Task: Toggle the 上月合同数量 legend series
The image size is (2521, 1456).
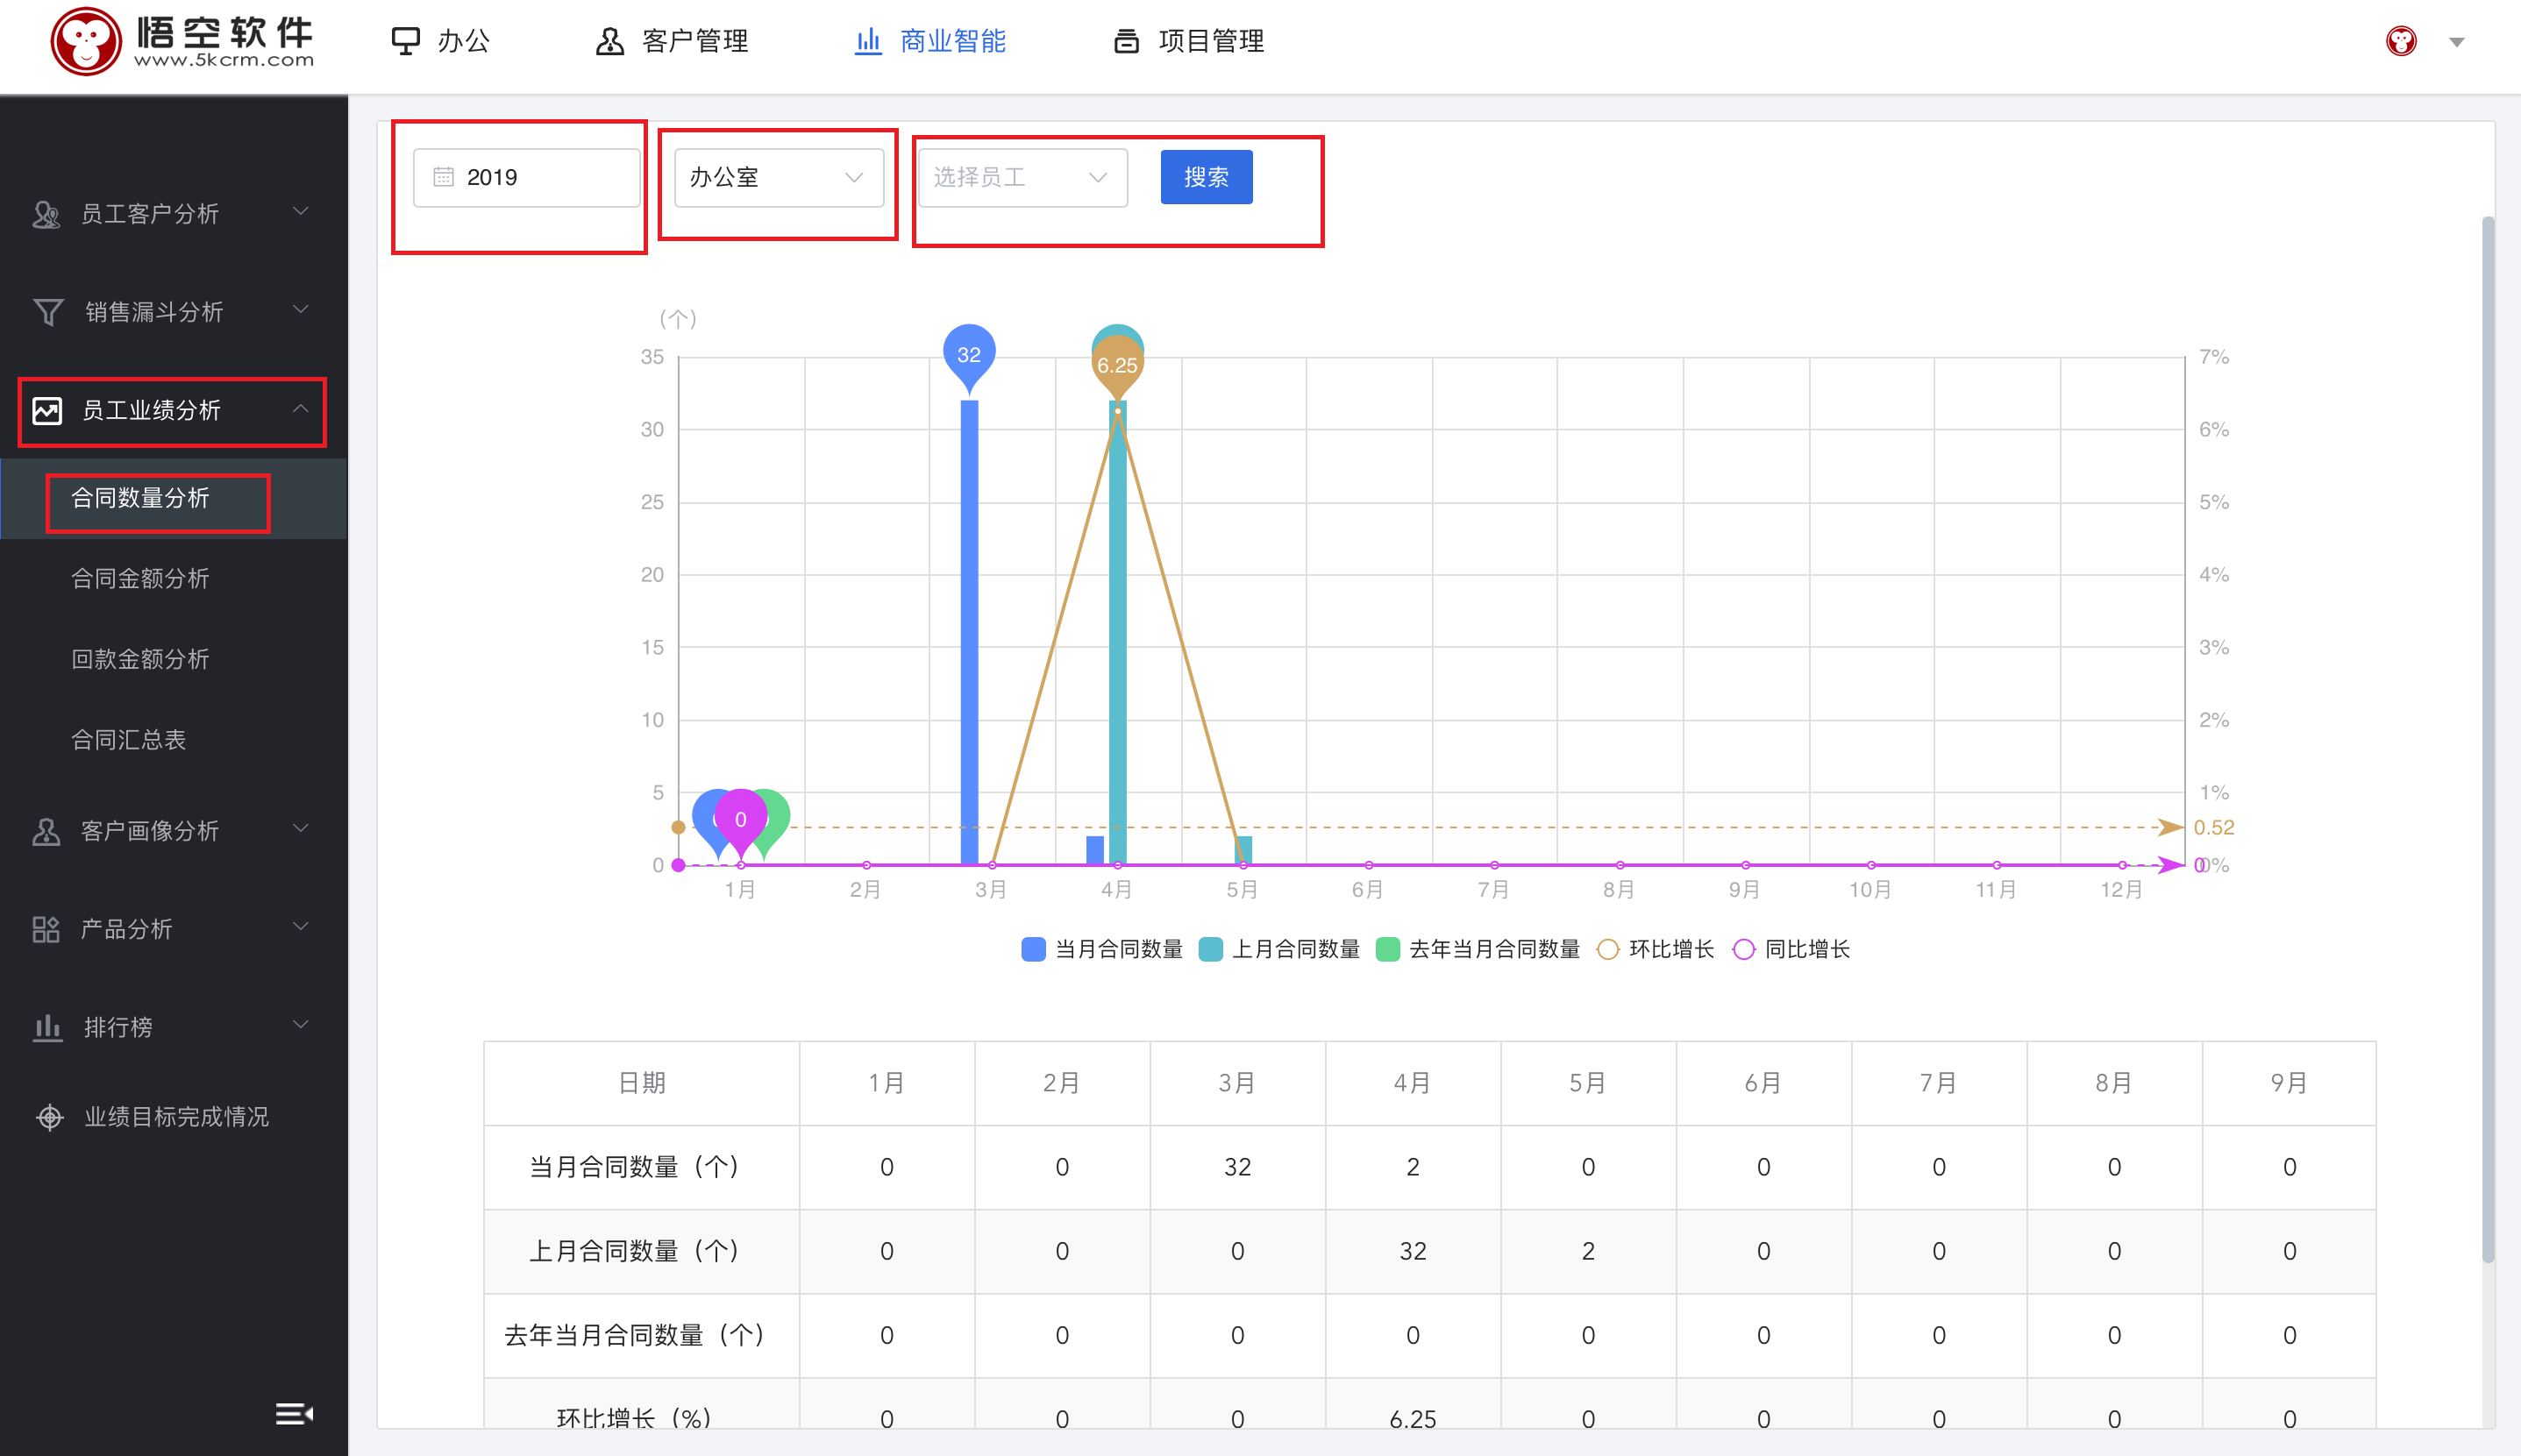Action: coord(1279,949)
